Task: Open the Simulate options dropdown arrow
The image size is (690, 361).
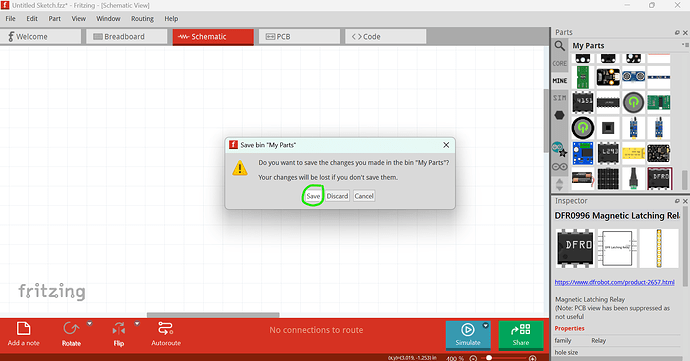Action: tap(485, 325)
